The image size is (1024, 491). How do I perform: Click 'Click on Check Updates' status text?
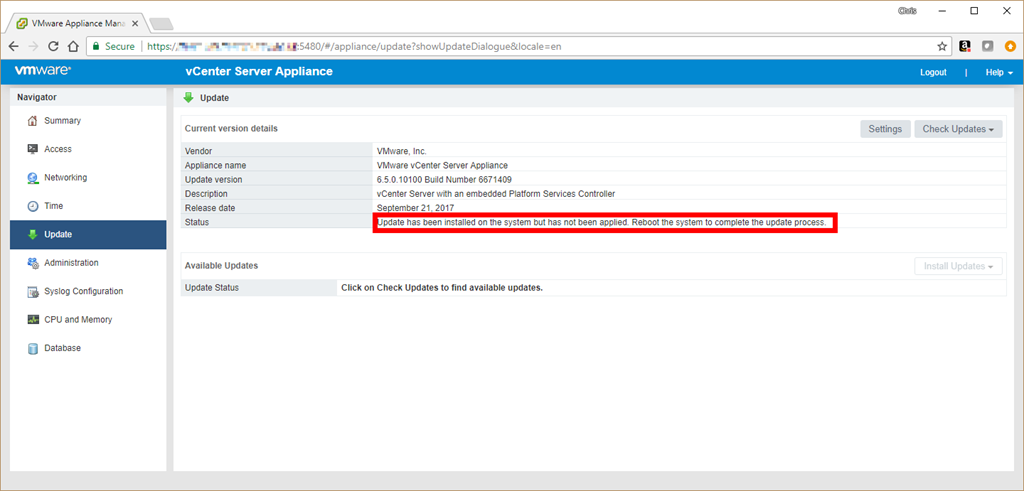tap(442, 288)
